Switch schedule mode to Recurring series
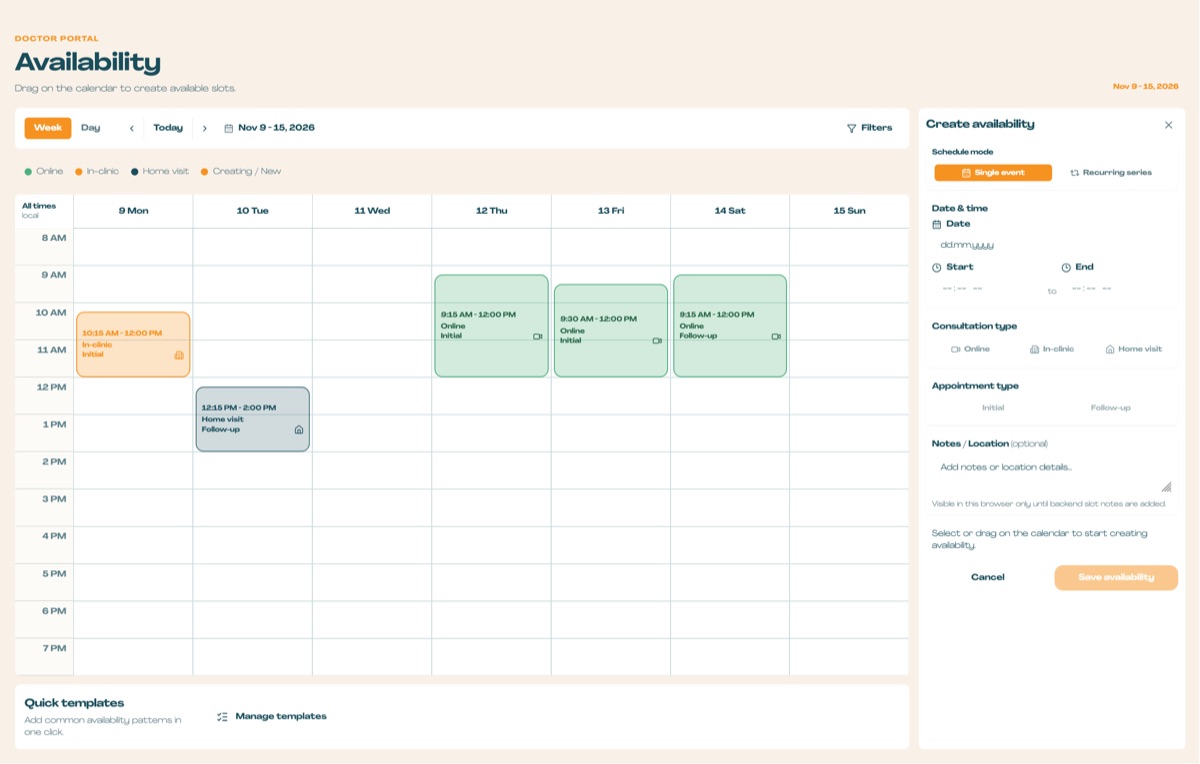1200x764 pixels. click(x=1111, y=173)
